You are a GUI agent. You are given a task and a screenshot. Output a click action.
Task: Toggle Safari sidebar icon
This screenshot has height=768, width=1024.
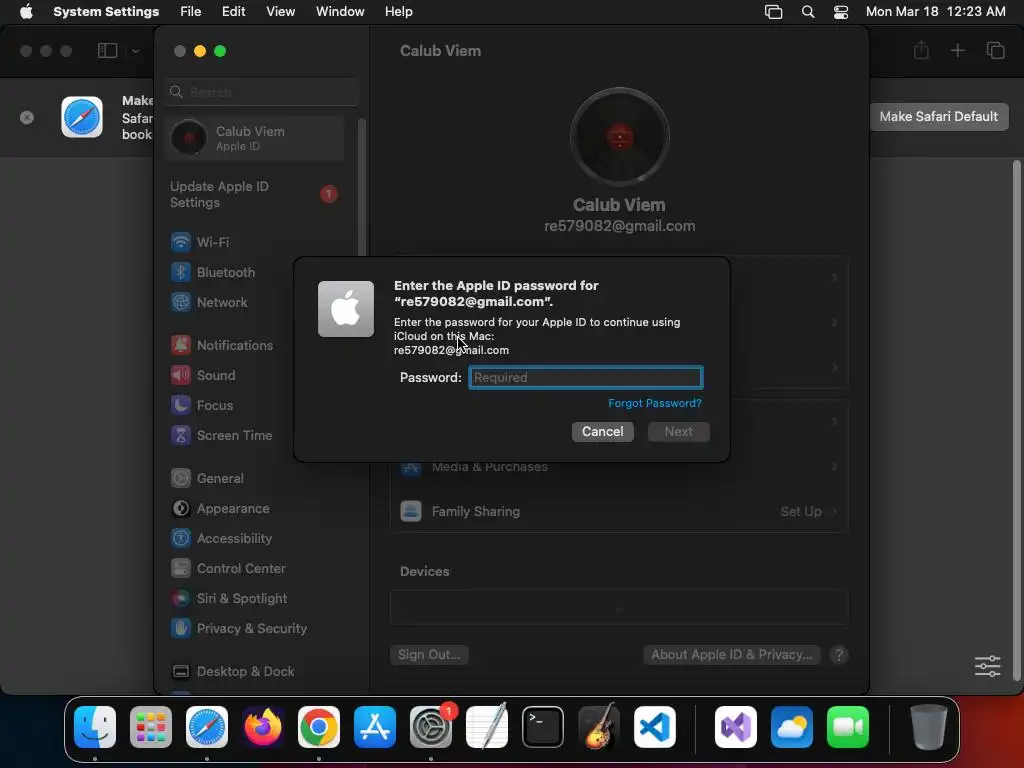107,50
